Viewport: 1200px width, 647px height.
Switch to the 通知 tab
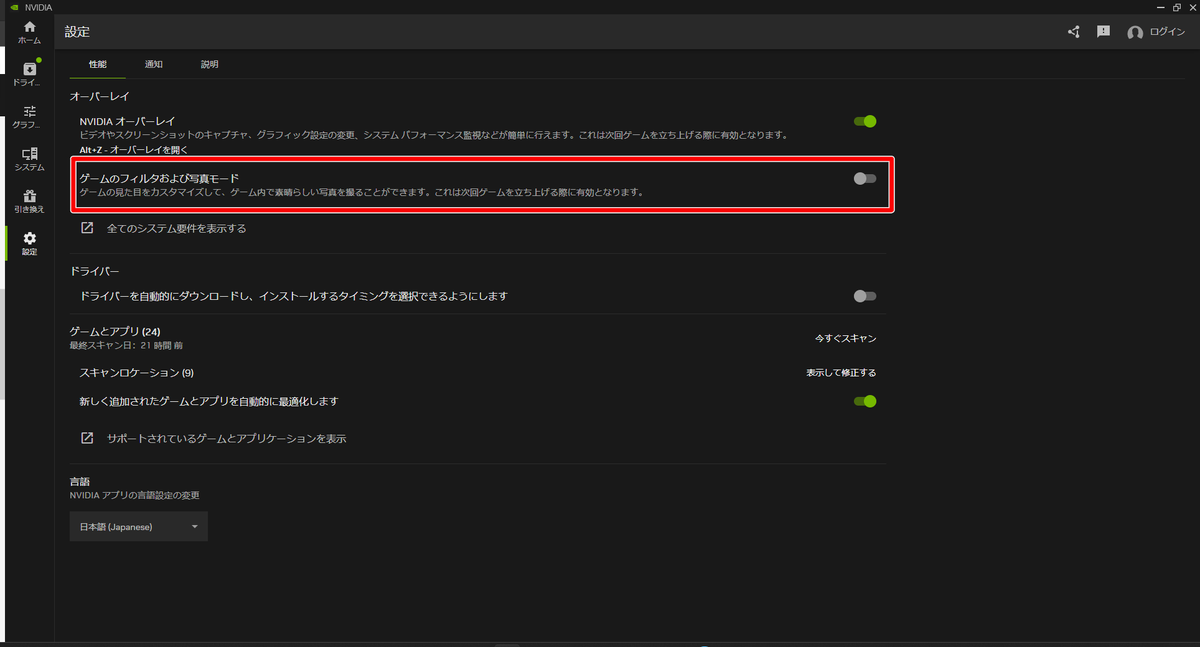(153, 64)
